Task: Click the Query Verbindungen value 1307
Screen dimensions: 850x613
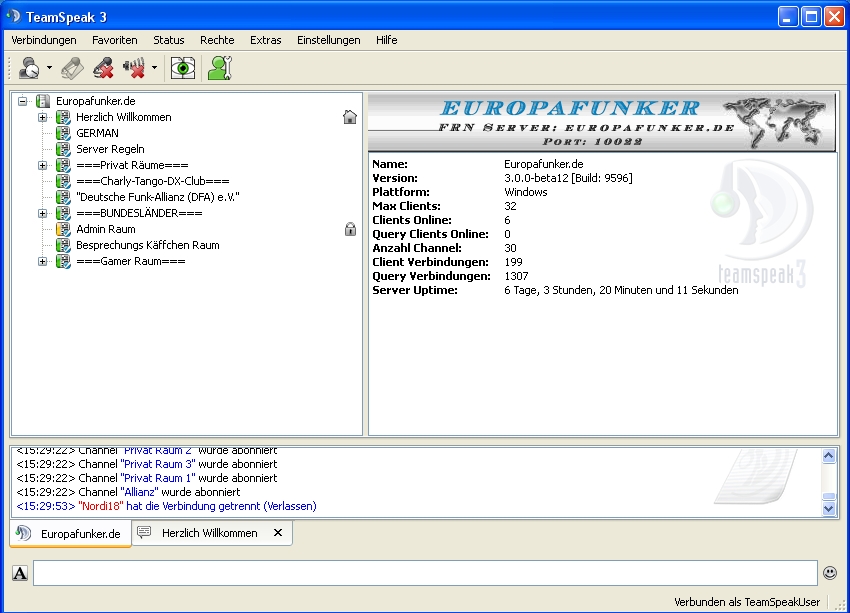Action: (x=516, y=276)
